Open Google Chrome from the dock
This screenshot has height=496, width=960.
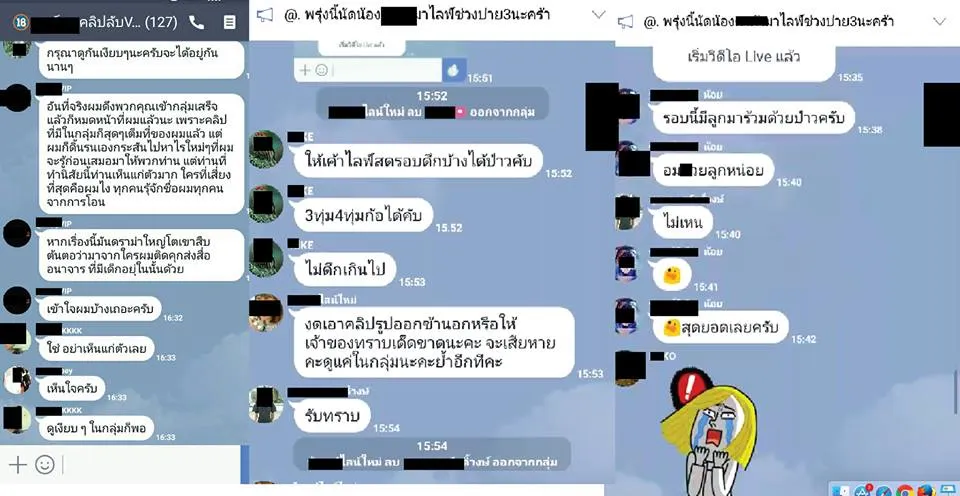904,490
